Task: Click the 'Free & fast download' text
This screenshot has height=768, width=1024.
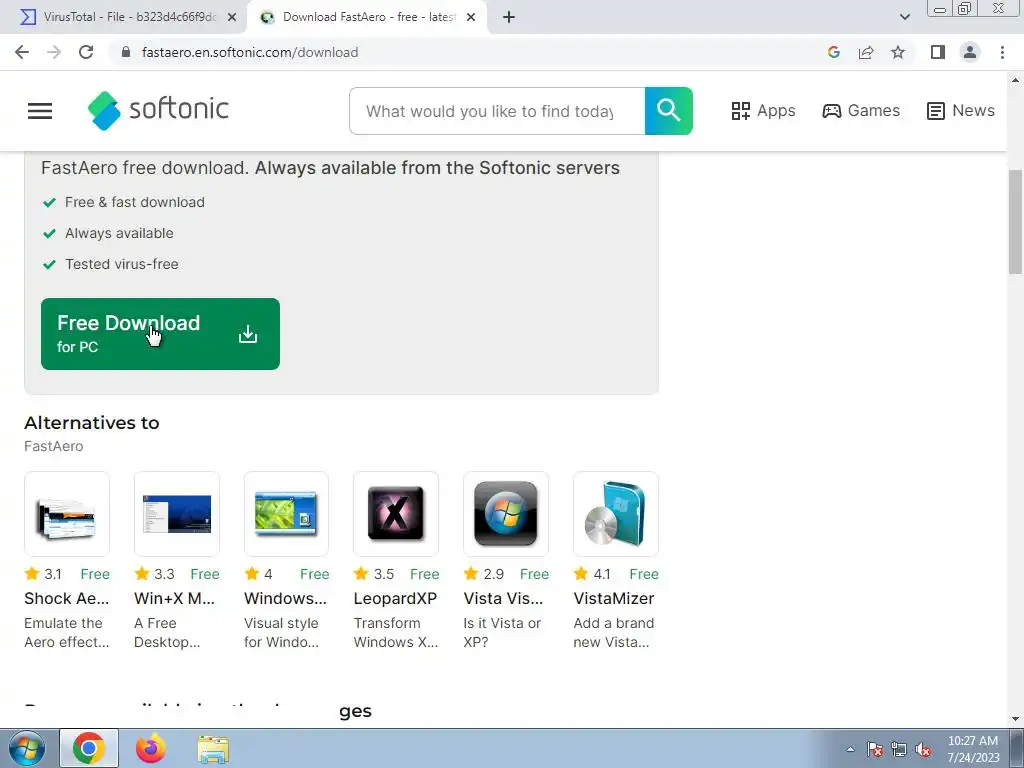Action: point(135,202)
